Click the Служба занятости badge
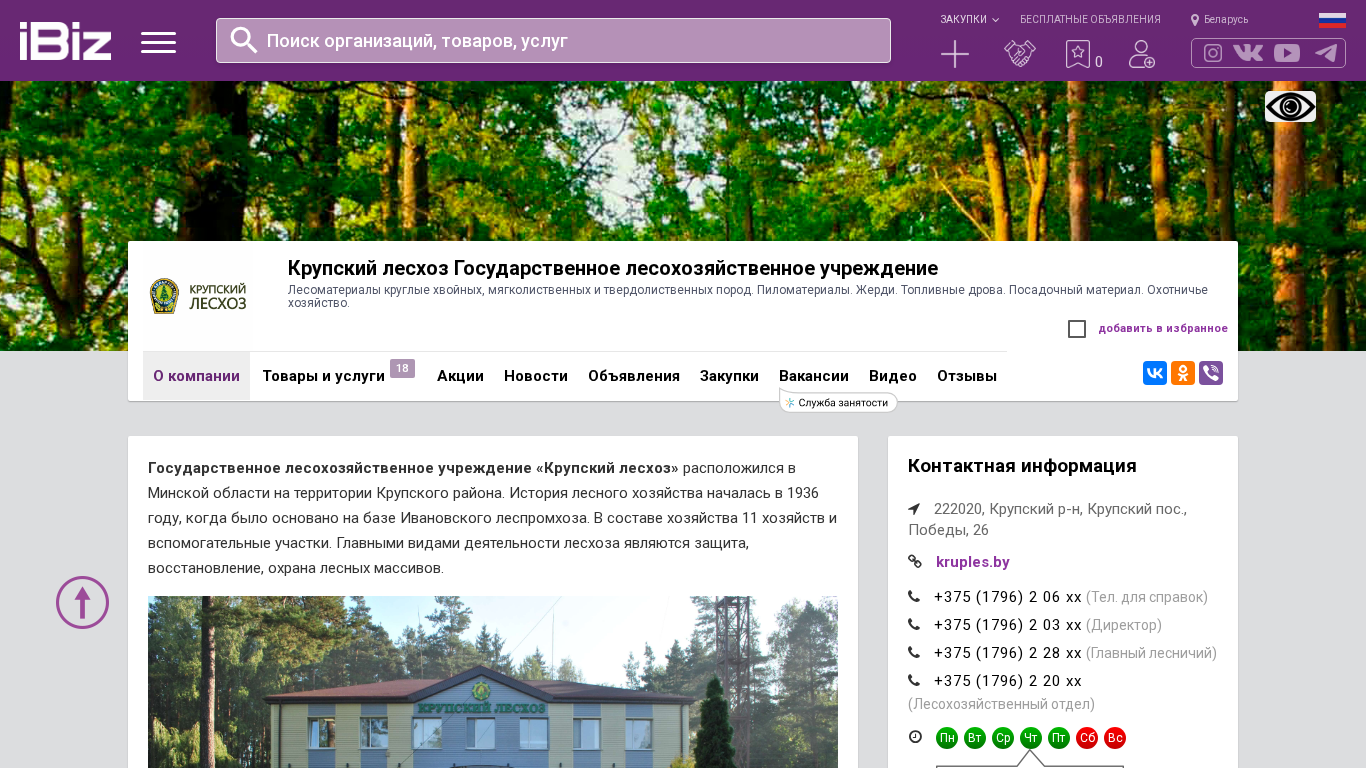 coord(838,403)
